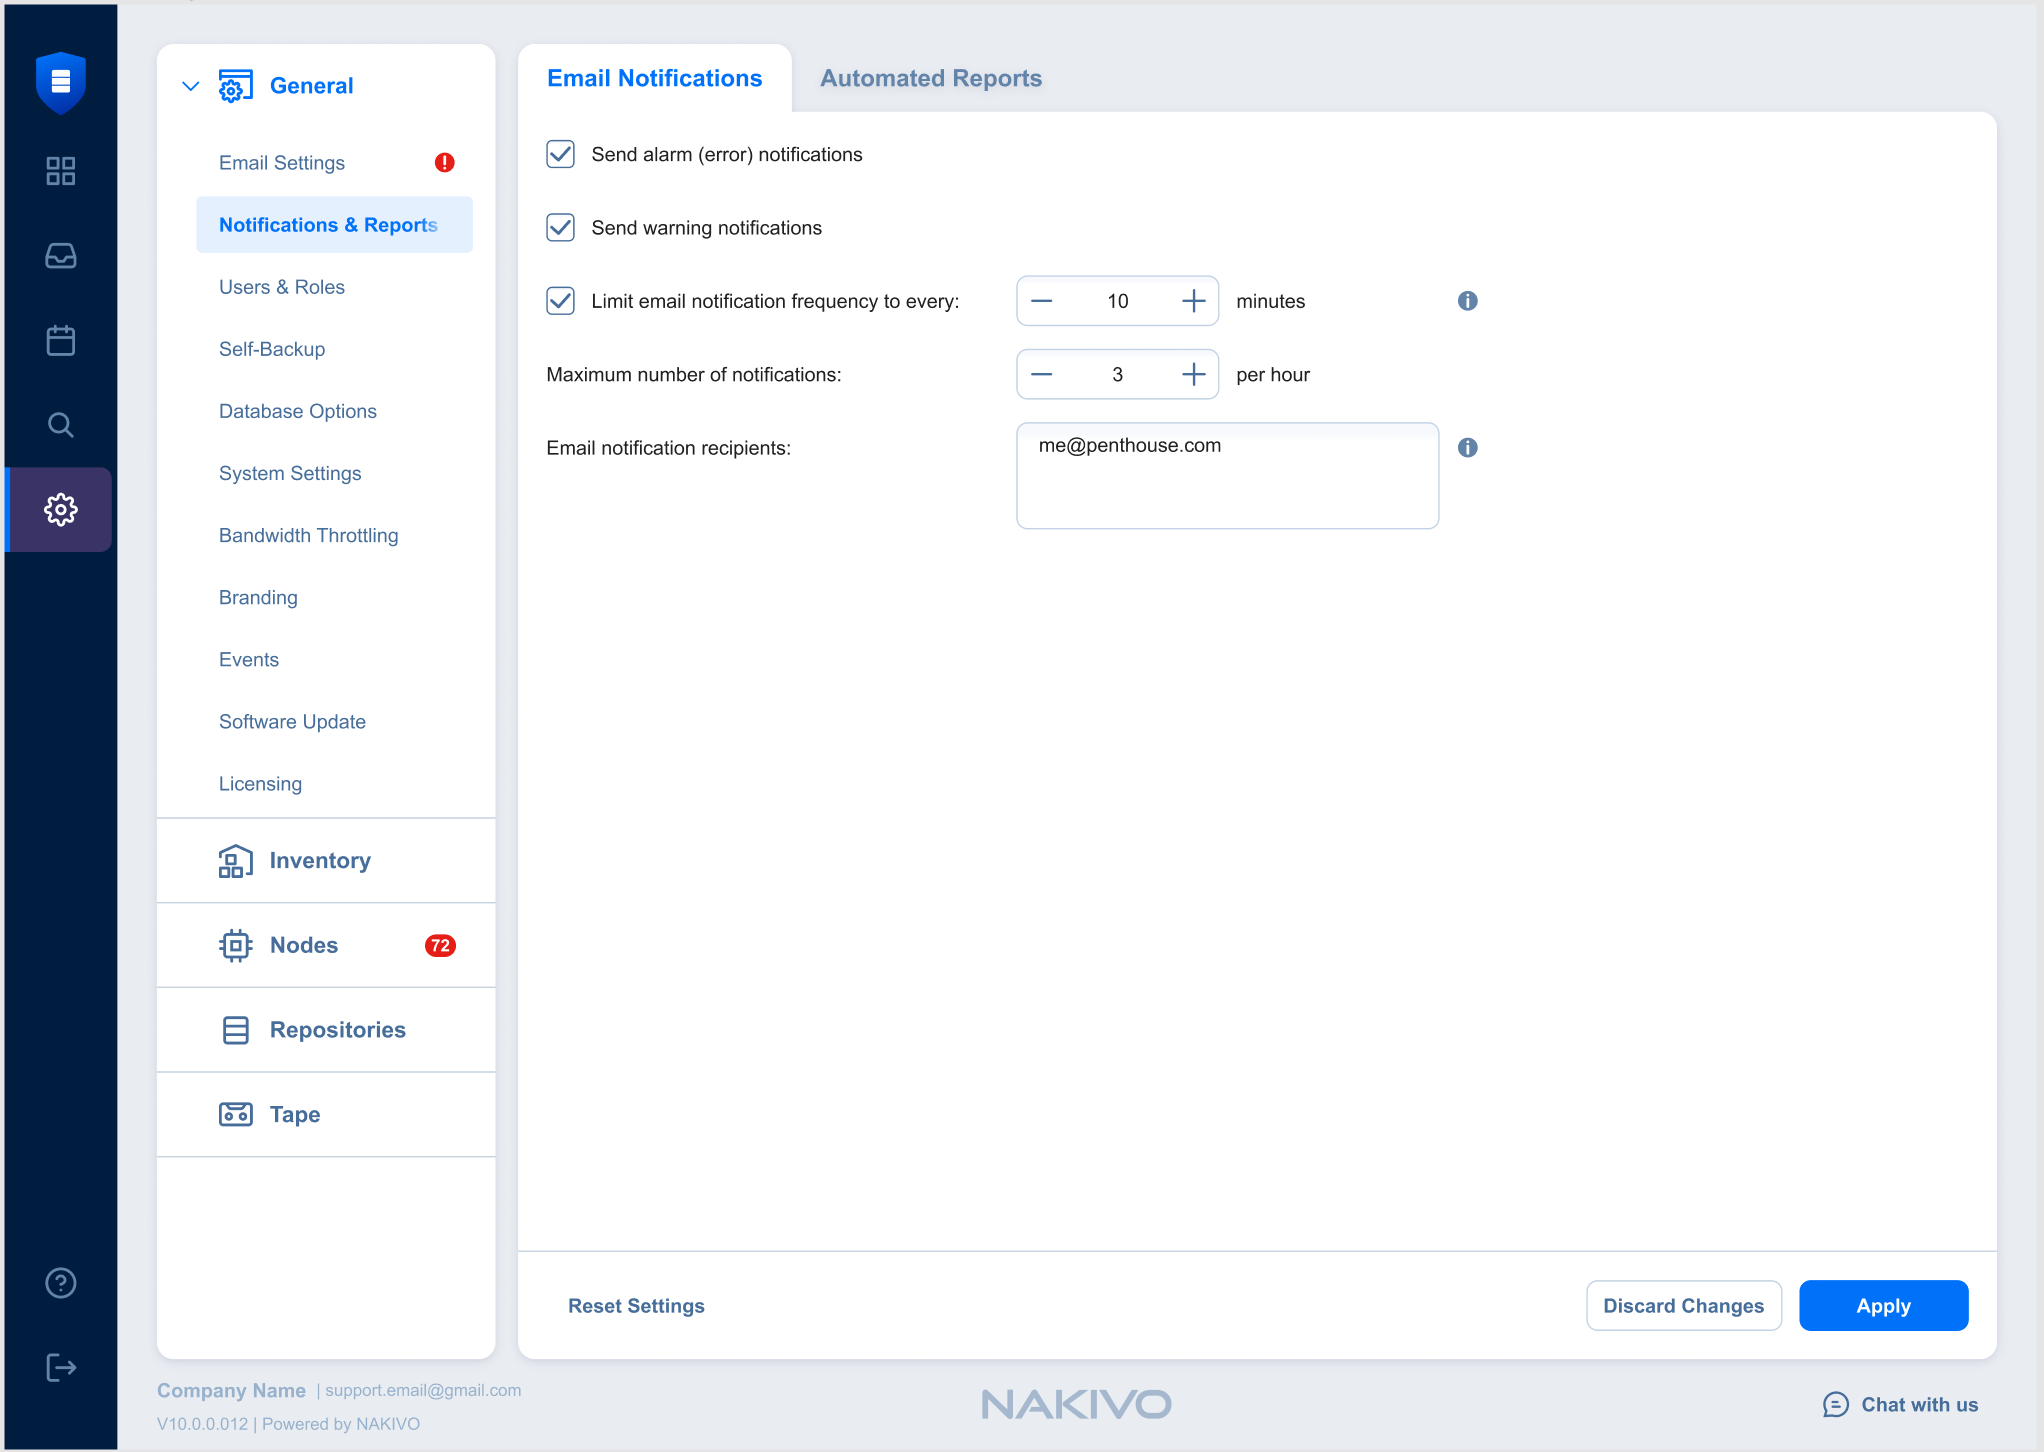Image resolution: width=2044 pixels, height=1452 pixels.
Task: Open the calendar icon in sidebar
Action: click(60, 340)
